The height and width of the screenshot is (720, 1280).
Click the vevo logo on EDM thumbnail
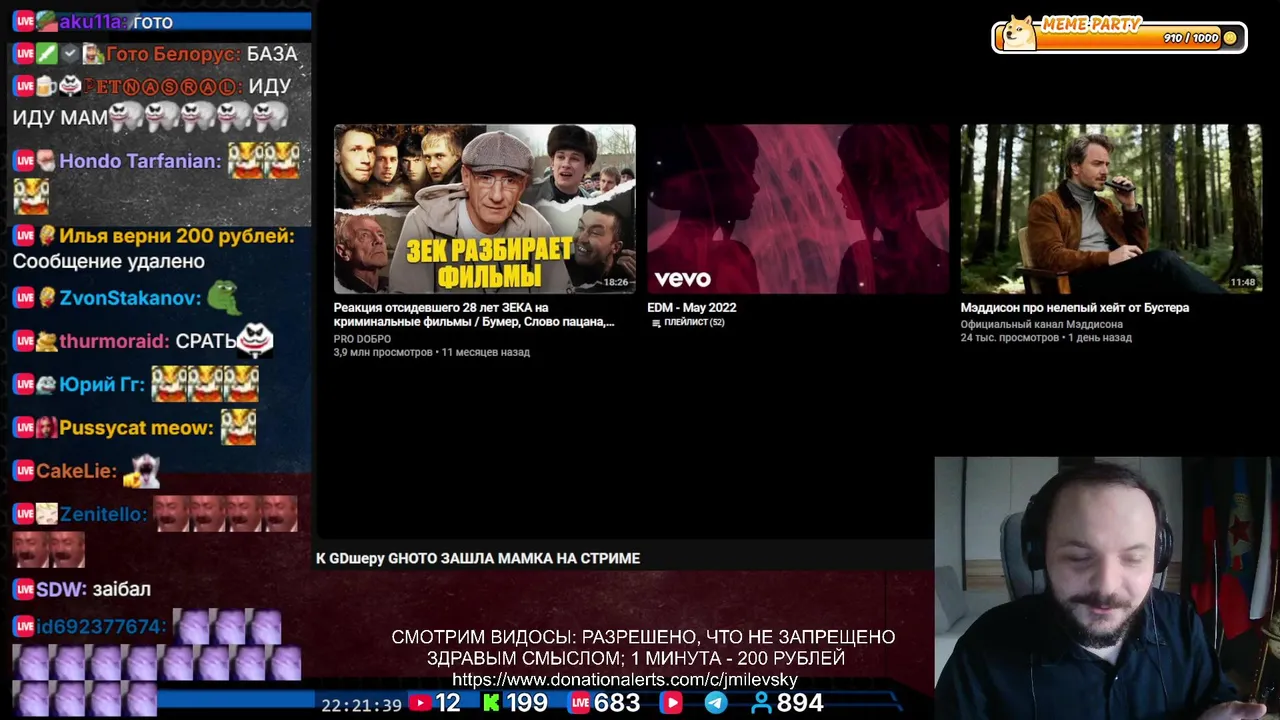click(x=682, y=279)
